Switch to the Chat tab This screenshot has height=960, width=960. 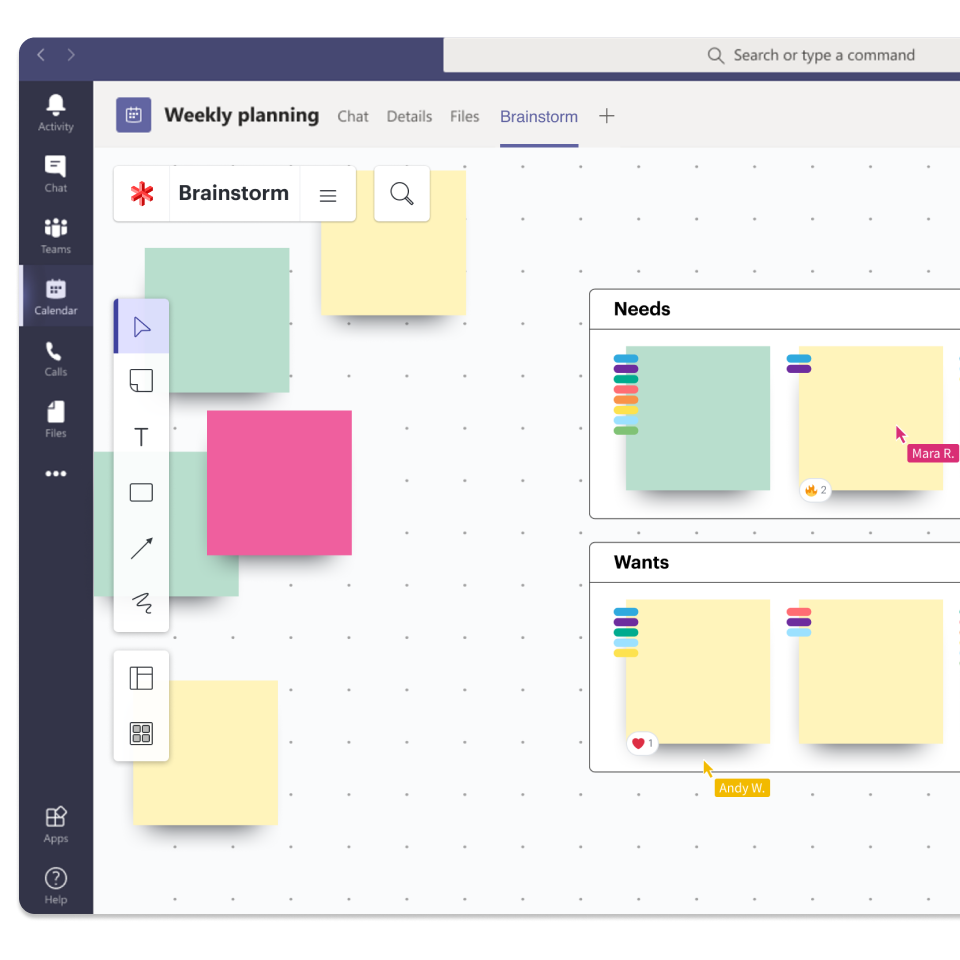point(353,116)
